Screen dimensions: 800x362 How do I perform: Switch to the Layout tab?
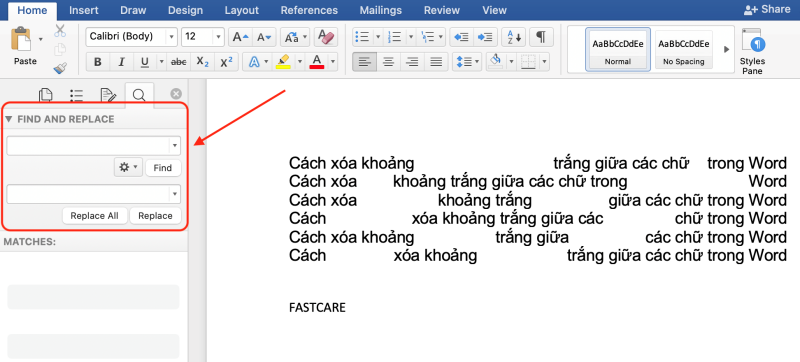pyautogui.click(x=241, y=10)
